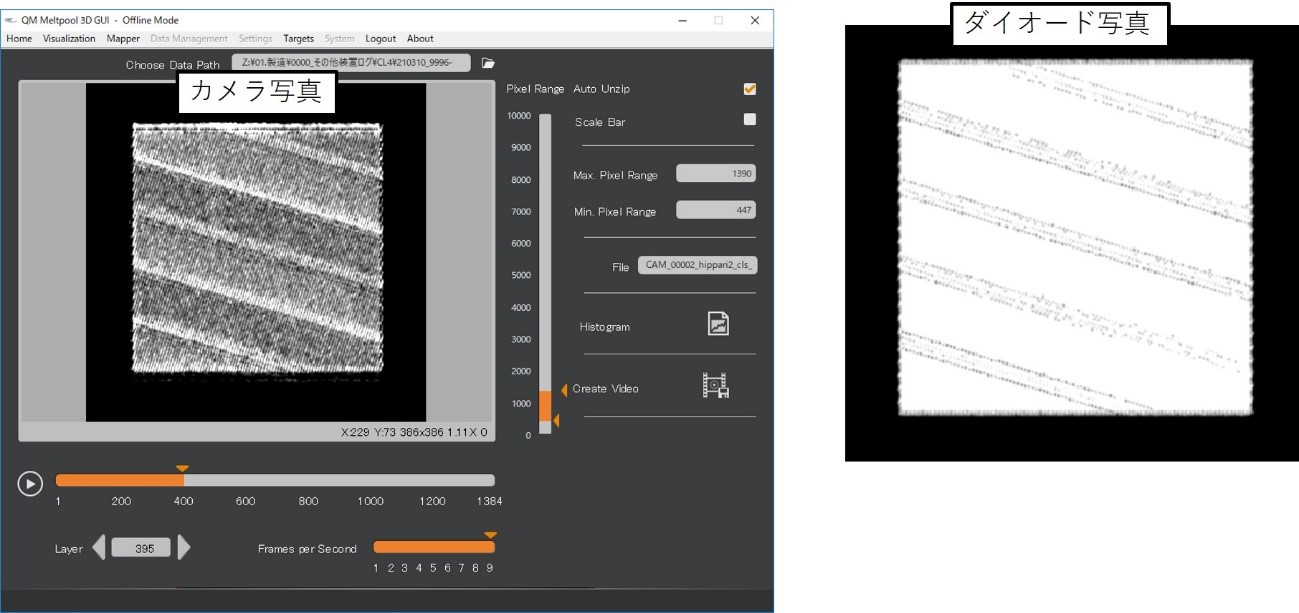Viewport: 1299px width, 613px height.
Task: Click the Max. Pixel Range value field
Action: (x=716, y=174)
